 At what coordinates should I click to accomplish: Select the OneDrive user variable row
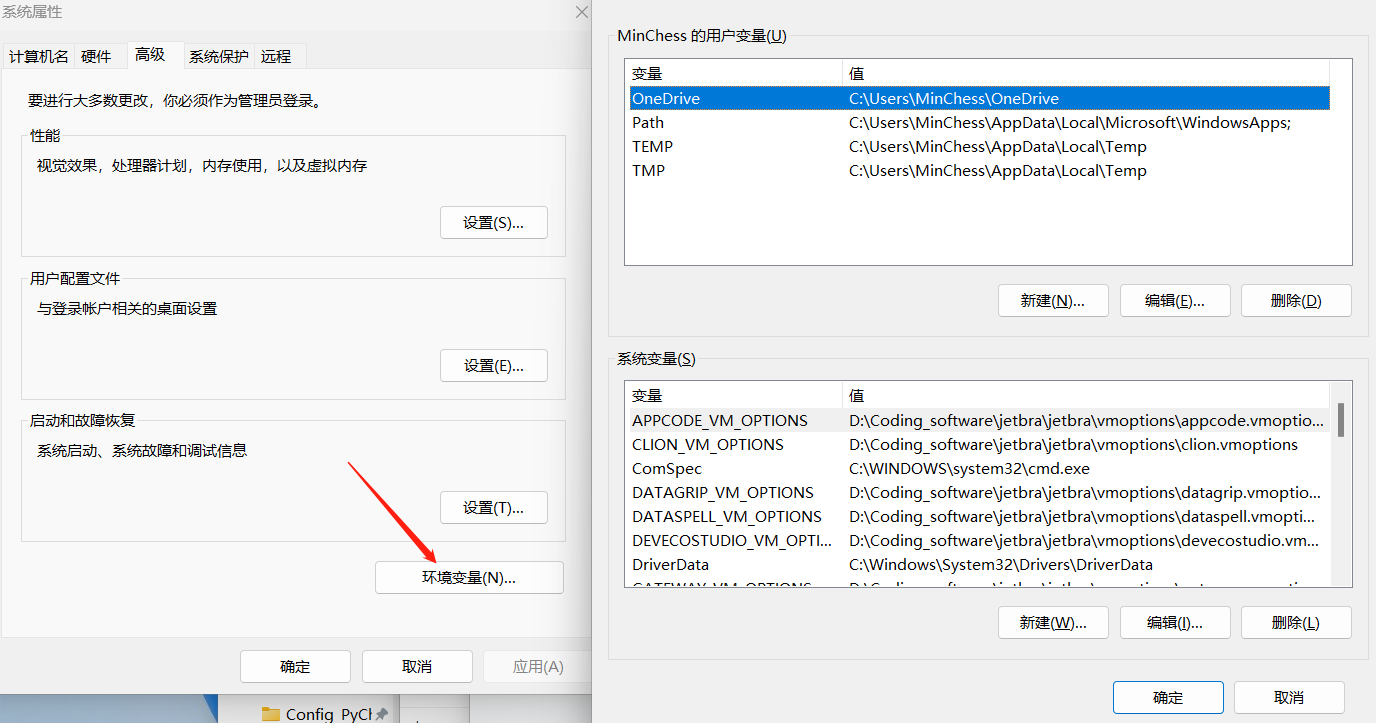[980, 98]
